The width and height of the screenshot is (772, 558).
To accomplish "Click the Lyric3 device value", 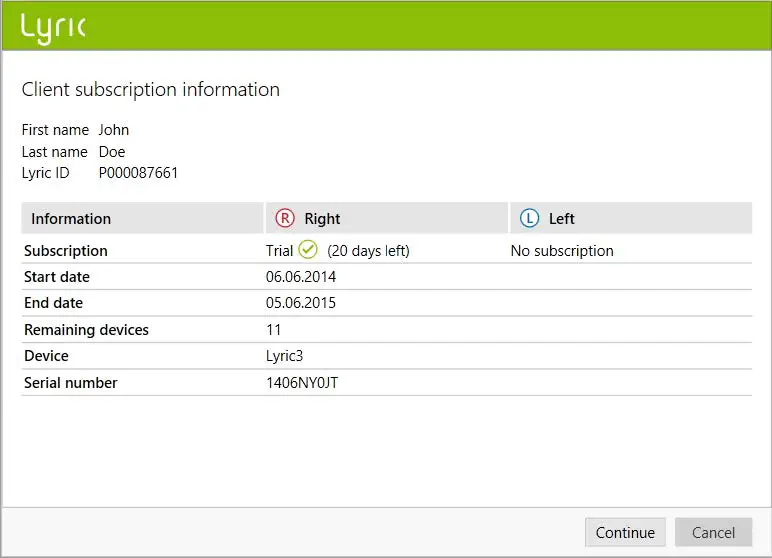I will (286, 356).
